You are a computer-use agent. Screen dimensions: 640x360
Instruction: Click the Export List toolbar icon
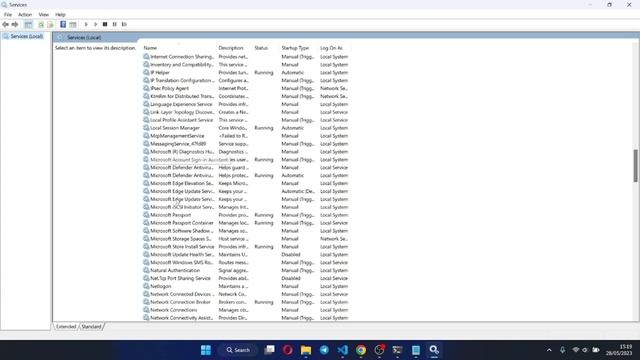coord(50,24)
